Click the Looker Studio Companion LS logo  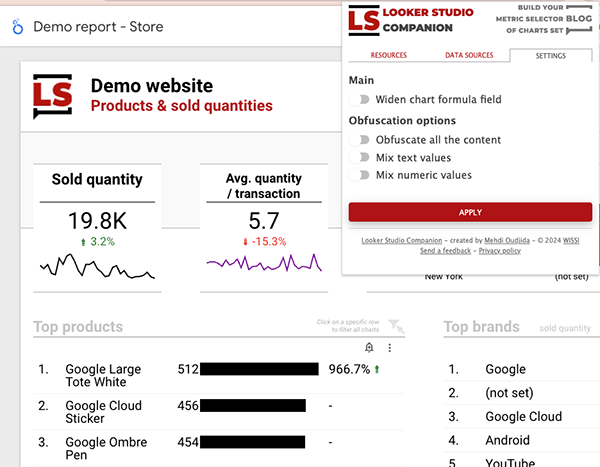(364, 21)
